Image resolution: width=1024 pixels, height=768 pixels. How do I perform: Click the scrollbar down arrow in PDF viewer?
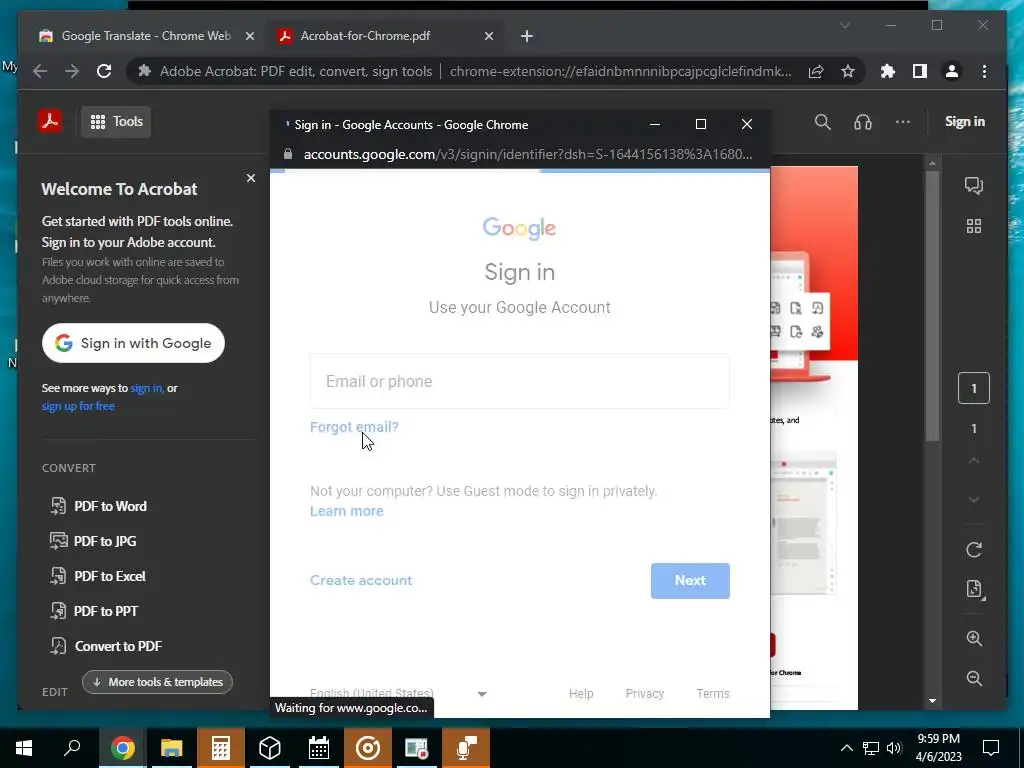click(x=932, y=701)
